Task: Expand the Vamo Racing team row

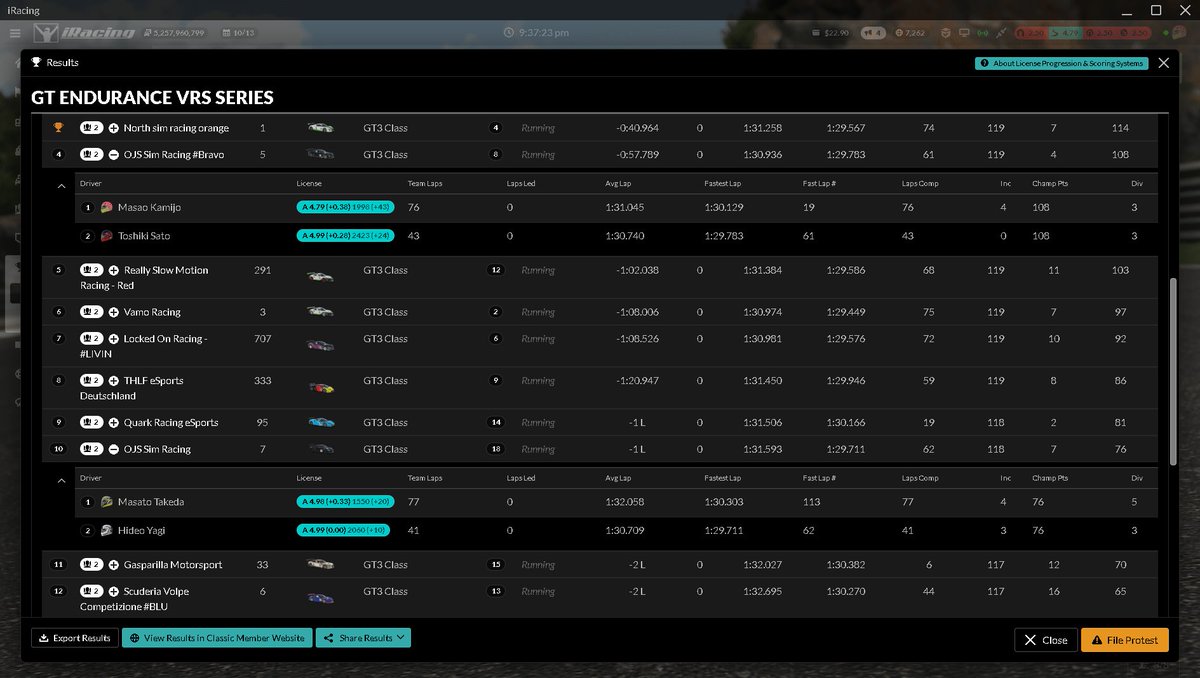Action: tap(114, 312)
